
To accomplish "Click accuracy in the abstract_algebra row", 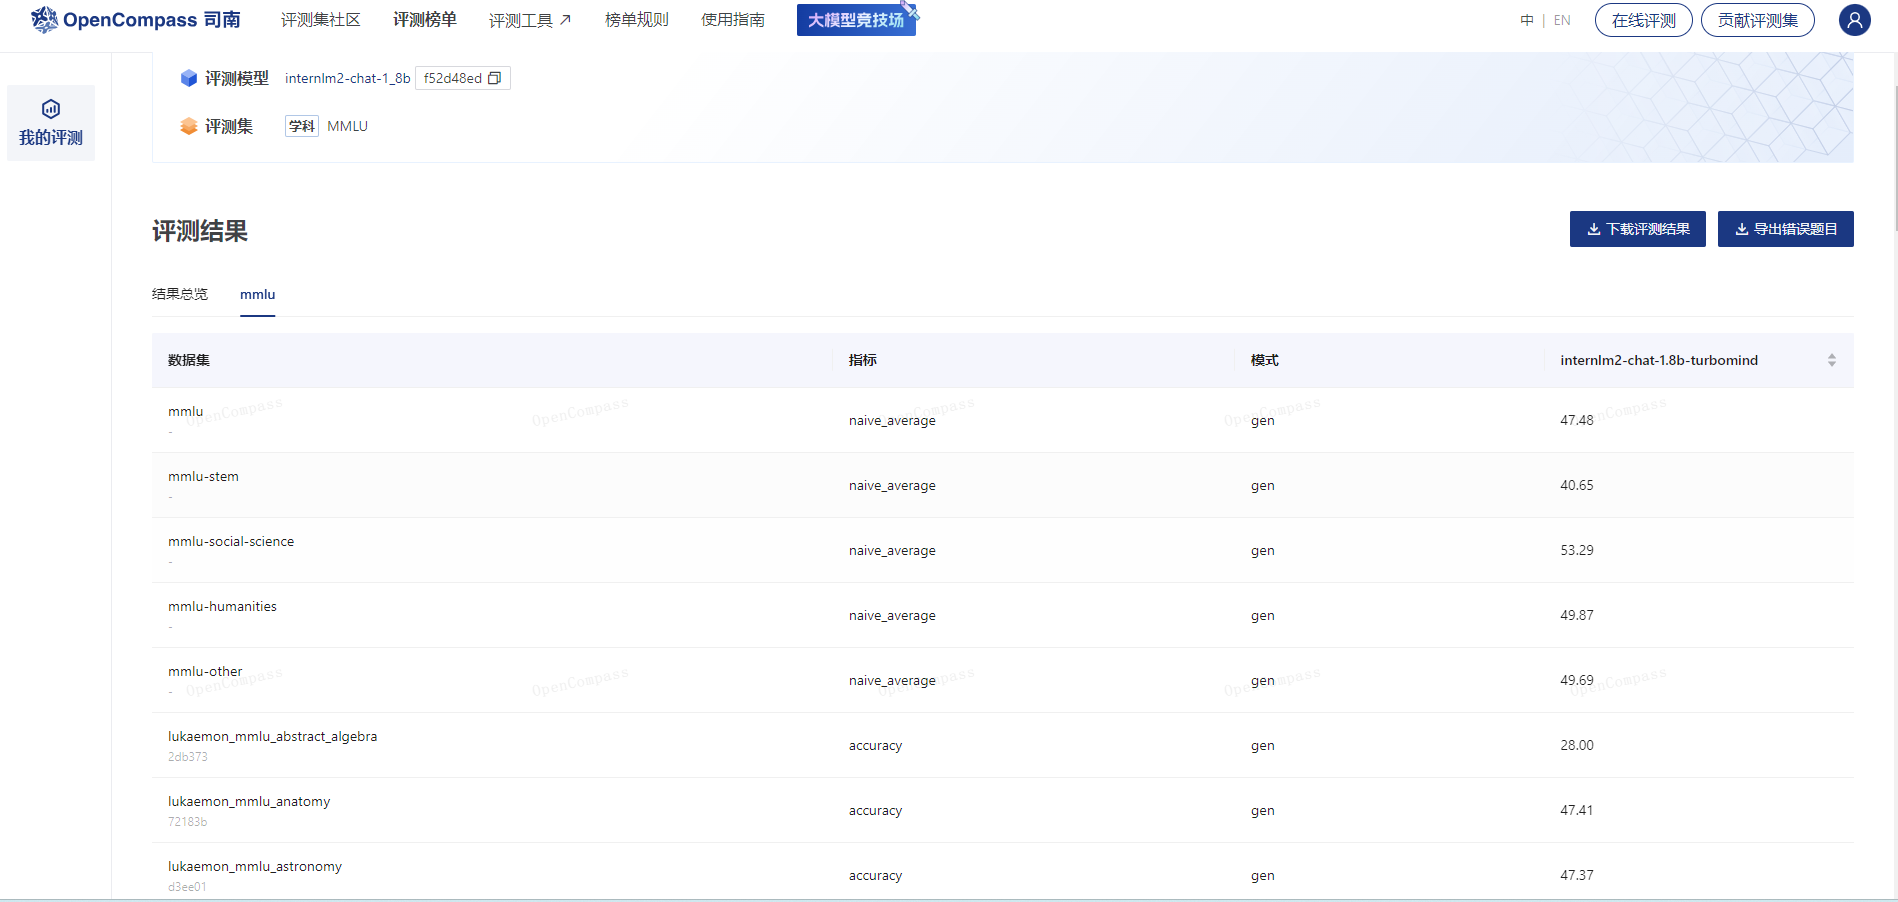I will [875, 746].
